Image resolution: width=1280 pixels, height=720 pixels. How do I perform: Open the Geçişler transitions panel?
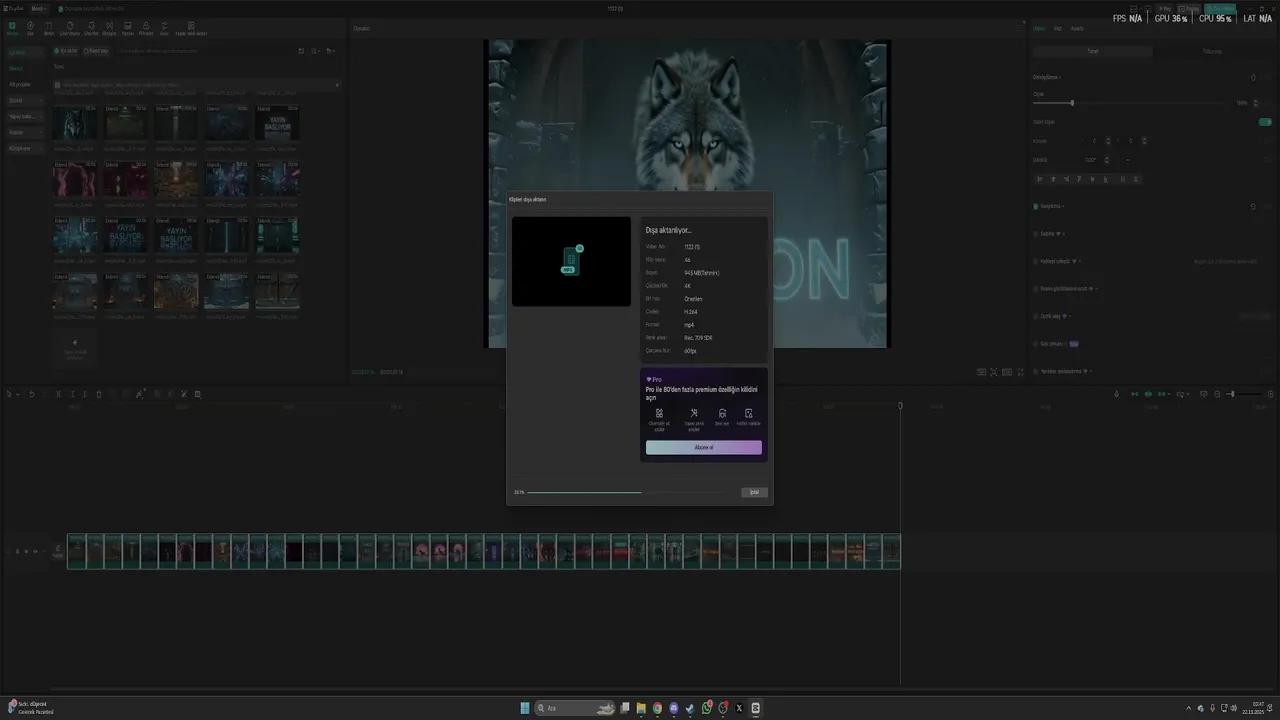(109, 28)
